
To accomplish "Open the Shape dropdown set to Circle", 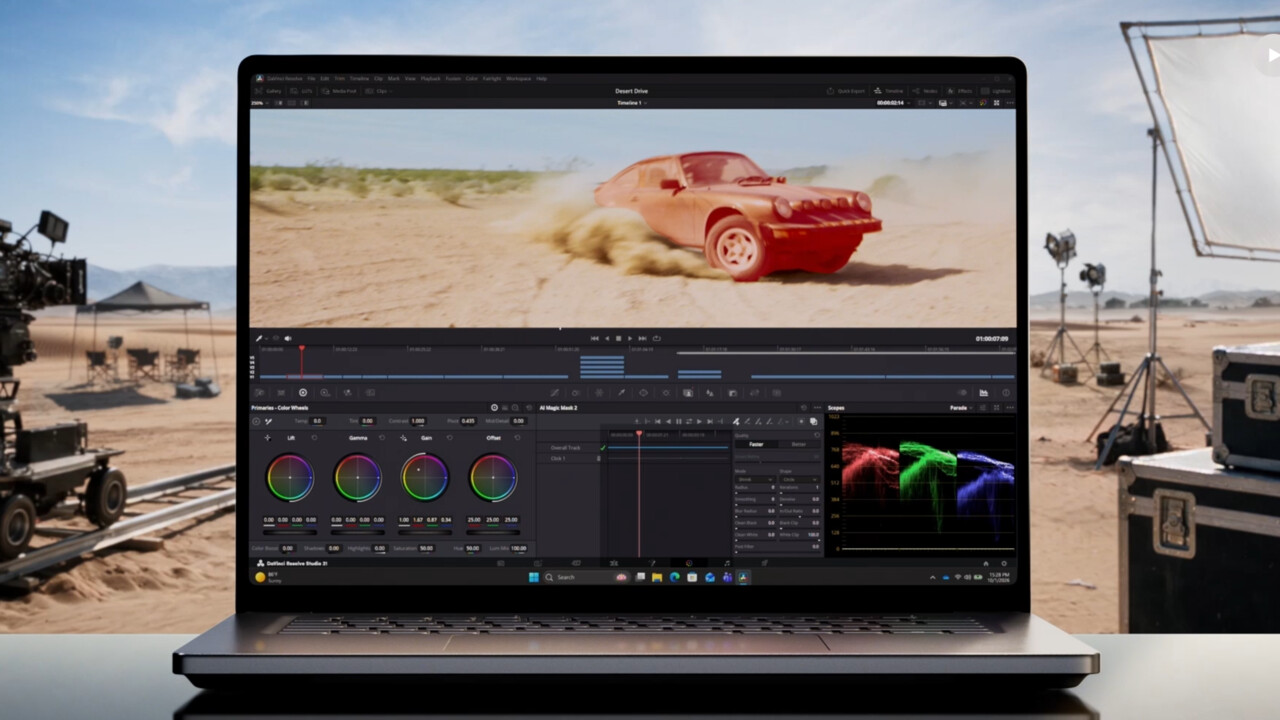I will click(798, 480).
